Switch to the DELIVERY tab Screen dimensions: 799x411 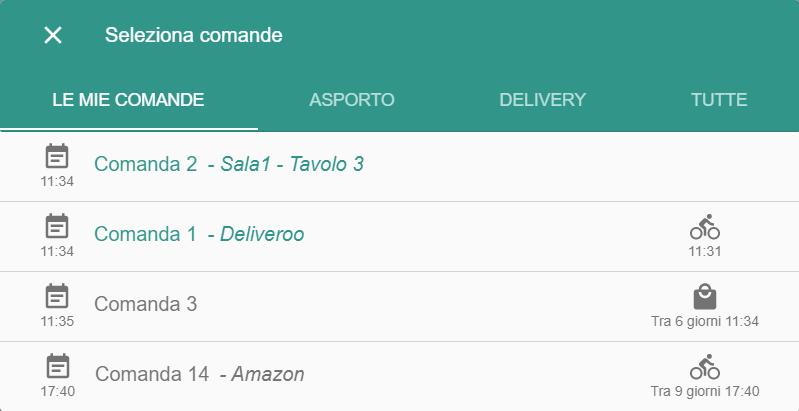click(x=542, y=100)
